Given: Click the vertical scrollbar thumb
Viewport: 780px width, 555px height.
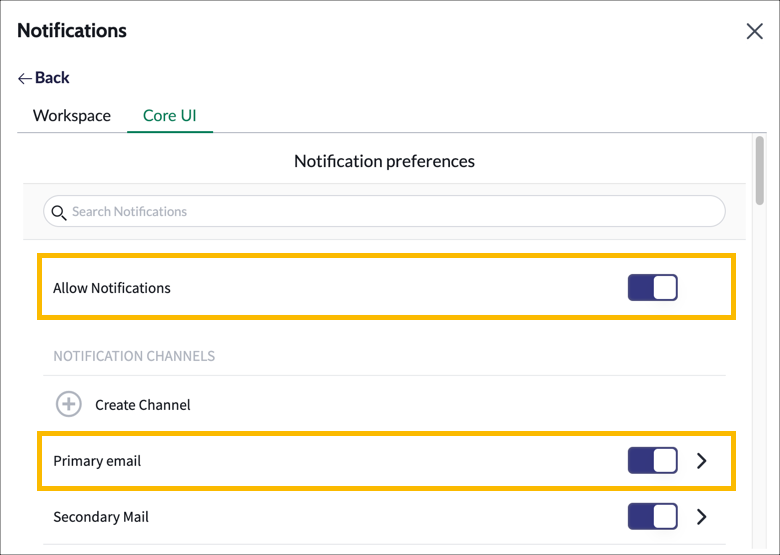Looking at the screenshot, I should point(759,171).
